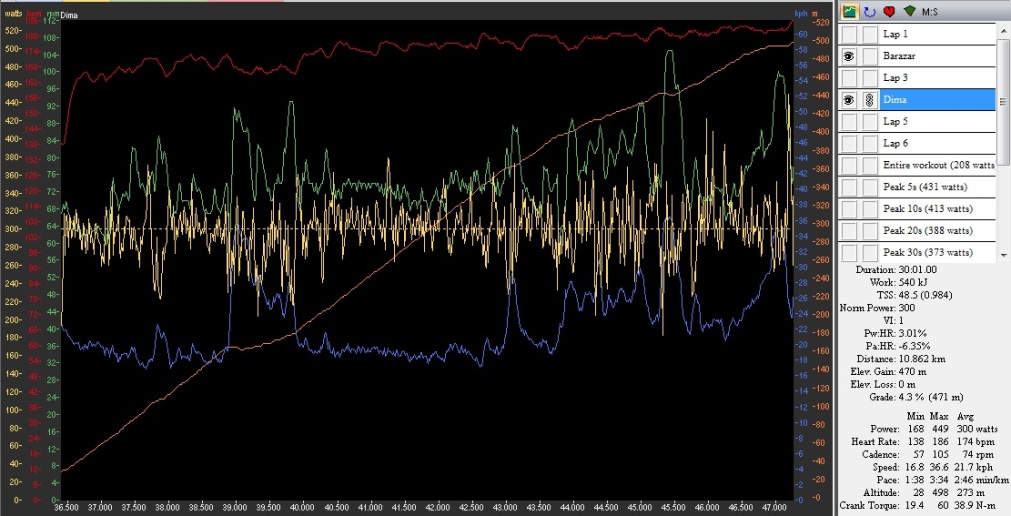This screenshot has width=1011, height=516.
Task: Enable the link box next to Lap 3
Action: tap(870, 78)
